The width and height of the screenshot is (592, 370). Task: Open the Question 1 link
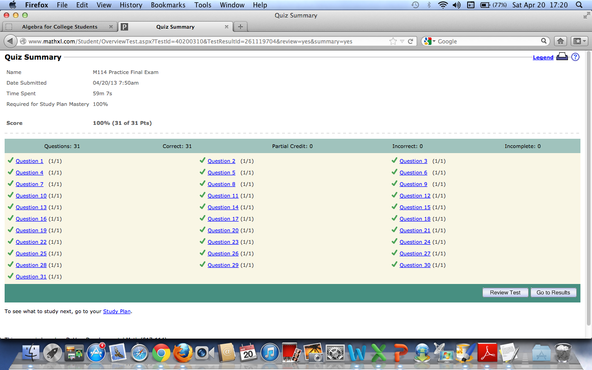[x=29, y=161]
